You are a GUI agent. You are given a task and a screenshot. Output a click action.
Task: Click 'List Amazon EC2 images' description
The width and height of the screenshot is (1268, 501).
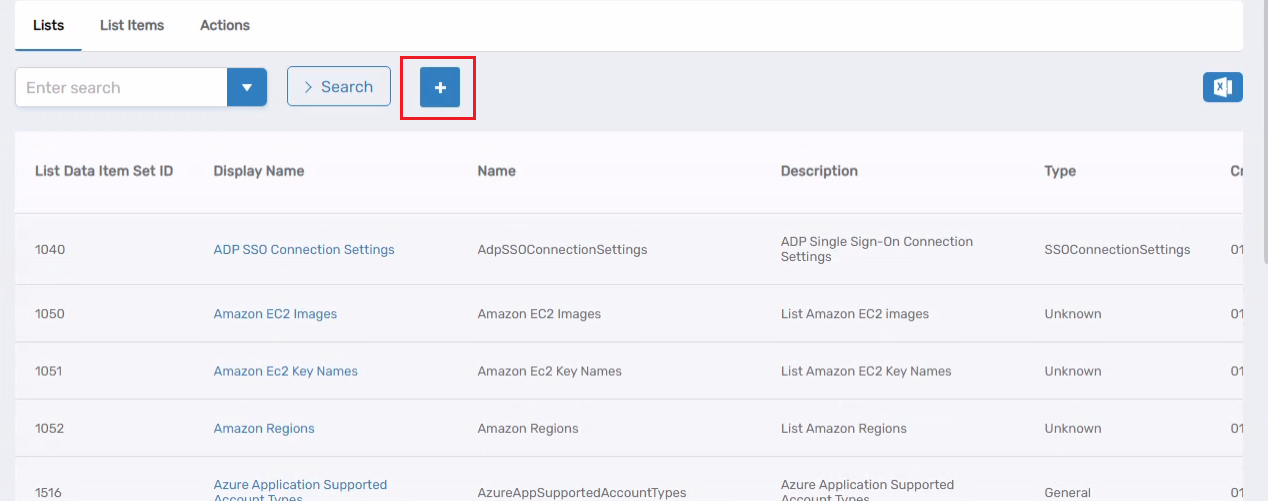click(855, 313)
